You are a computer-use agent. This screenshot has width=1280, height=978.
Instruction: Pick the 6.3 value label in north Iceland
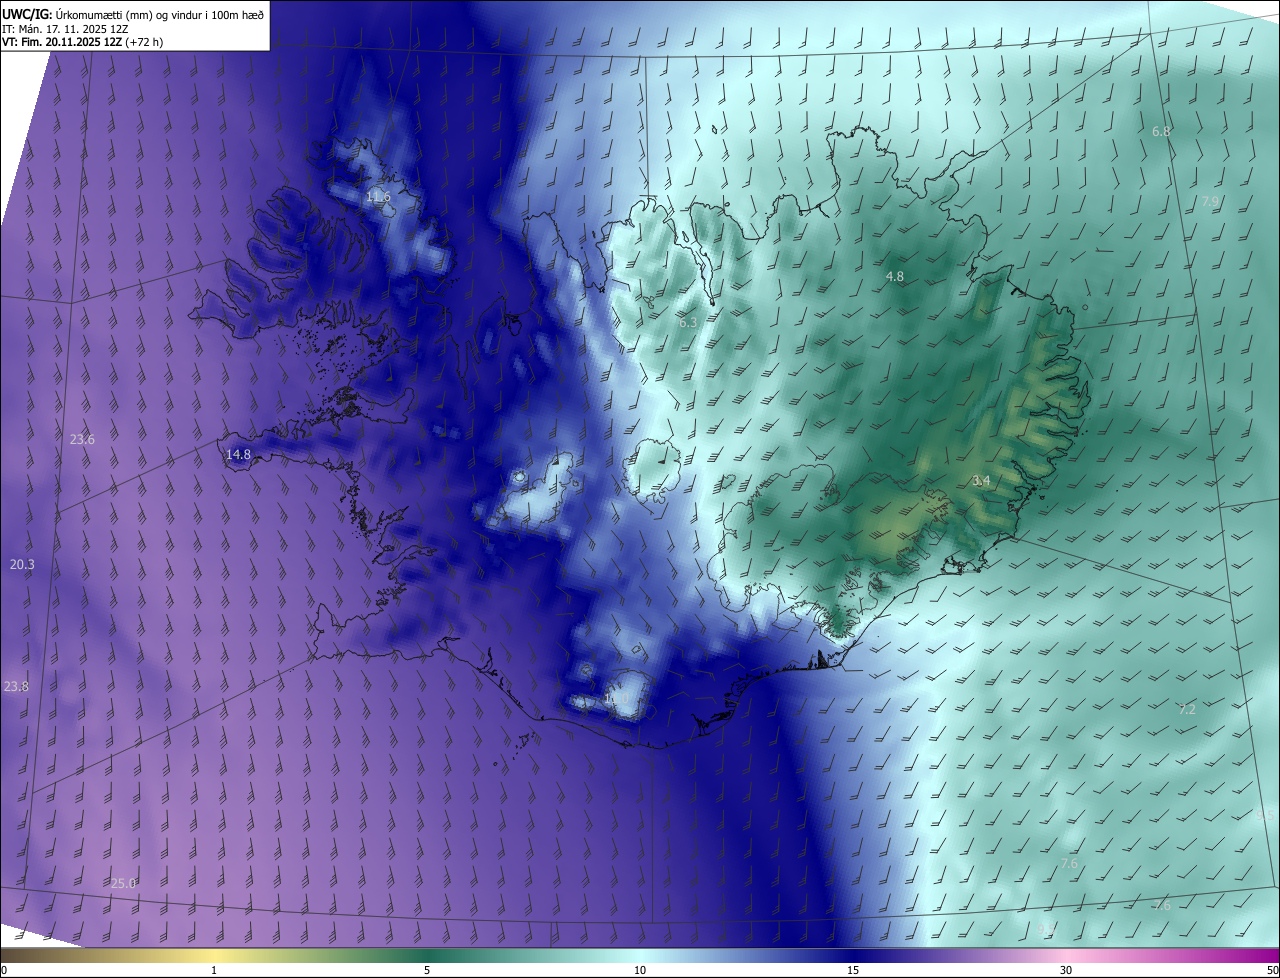tap(688, 322)
